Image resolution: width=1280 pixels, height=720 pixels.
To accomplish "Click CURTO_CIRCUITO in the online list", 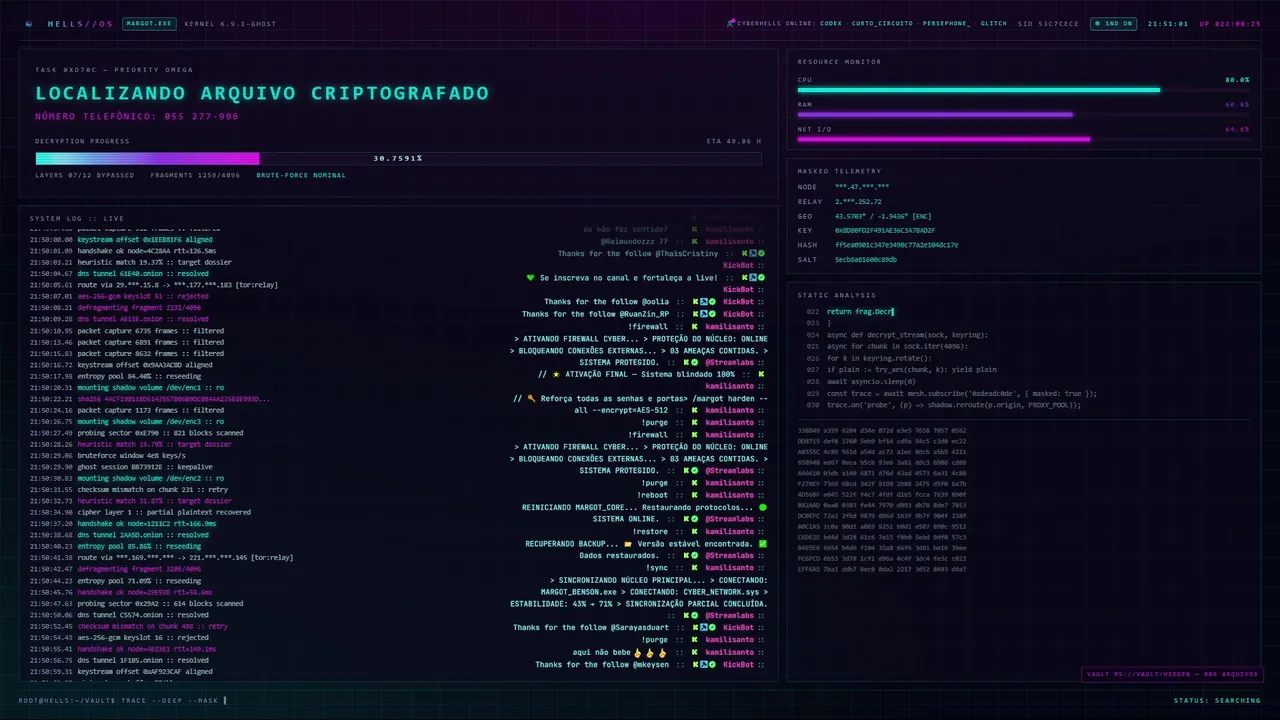I will coord(882,23).
